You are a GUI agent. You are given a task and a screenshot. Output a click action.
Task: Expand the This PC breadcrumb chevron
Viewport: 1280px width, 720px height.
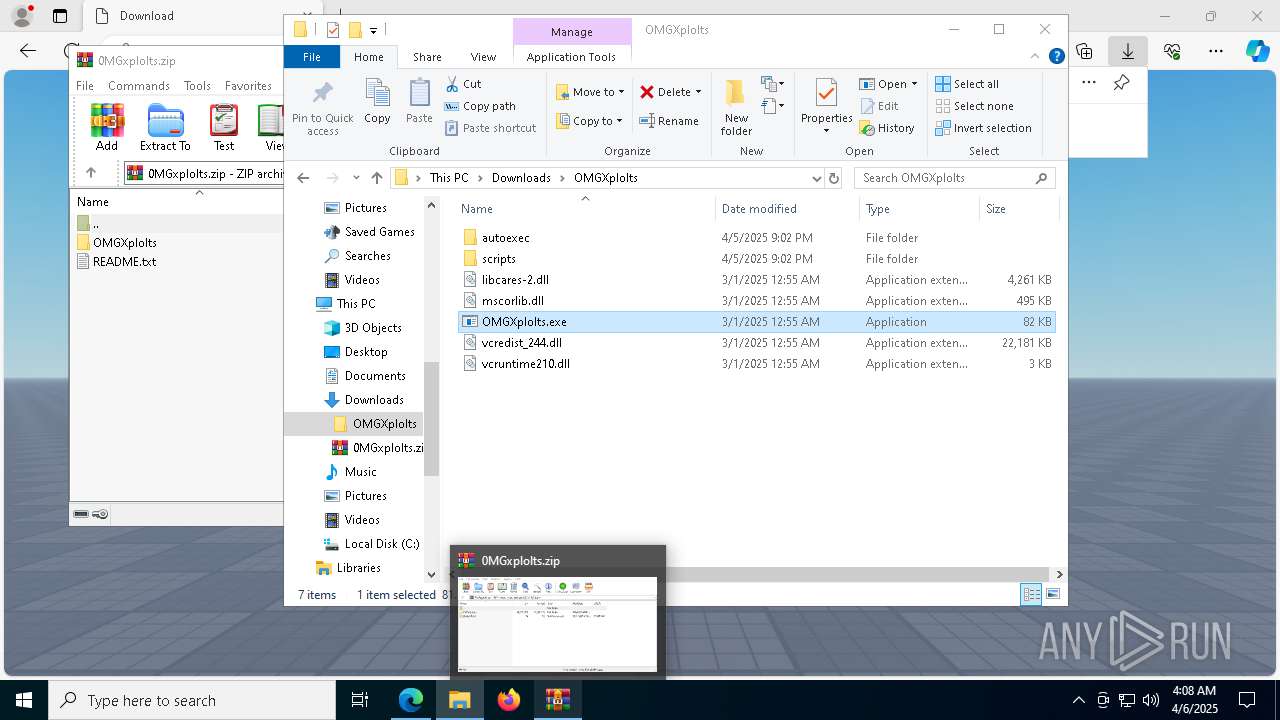(x=480, y=178)
